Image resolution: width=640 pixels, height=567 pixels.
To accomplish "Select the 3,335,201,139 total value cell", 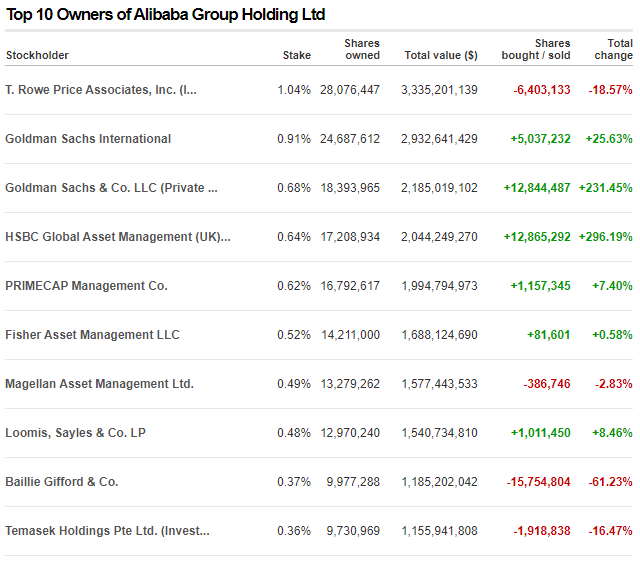I will coord(439,90).
